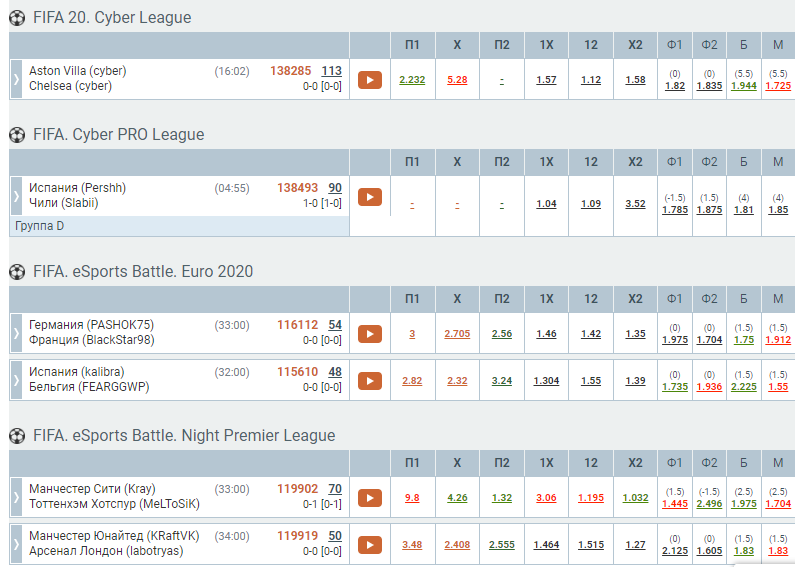795x567 pixels.
Task: Expand the Aston Villa vs Chelsea row
Action: click(x=16, y=79)
